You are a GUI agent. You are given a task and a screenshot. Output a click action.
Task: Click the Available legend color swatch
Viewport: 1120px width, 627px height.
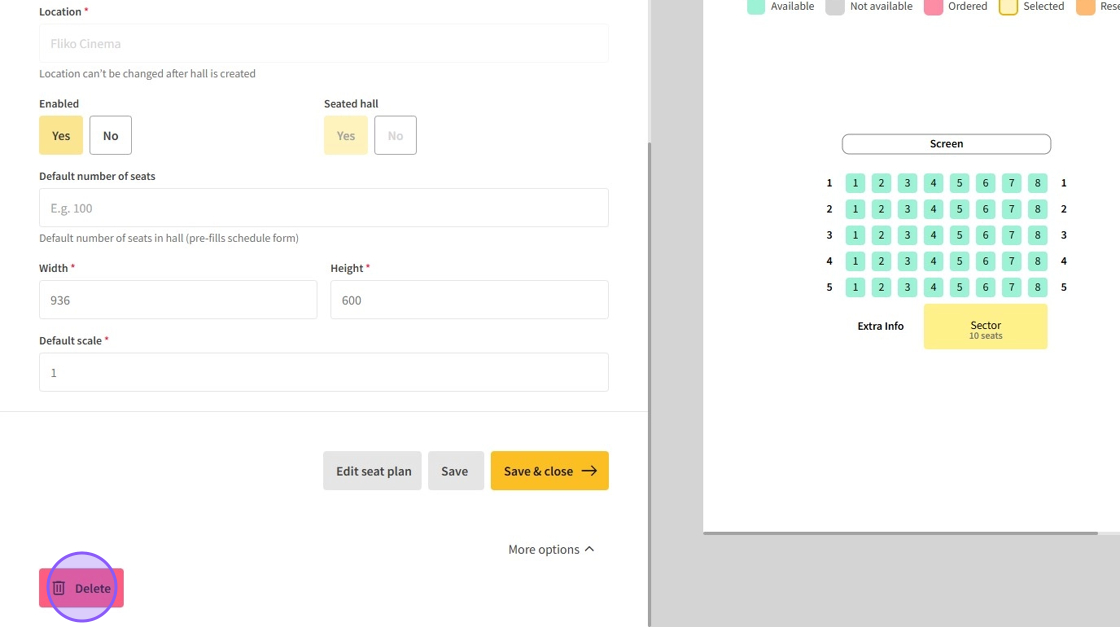pos(756,6)
